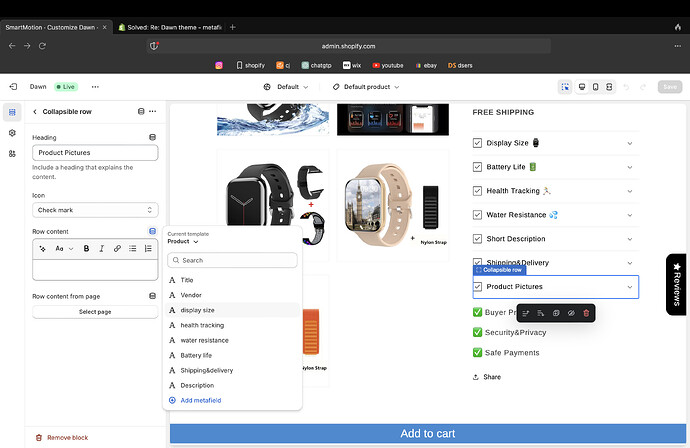Insert link in row content editor
This screenshot has width=690, height=448.
coord(117,249)
